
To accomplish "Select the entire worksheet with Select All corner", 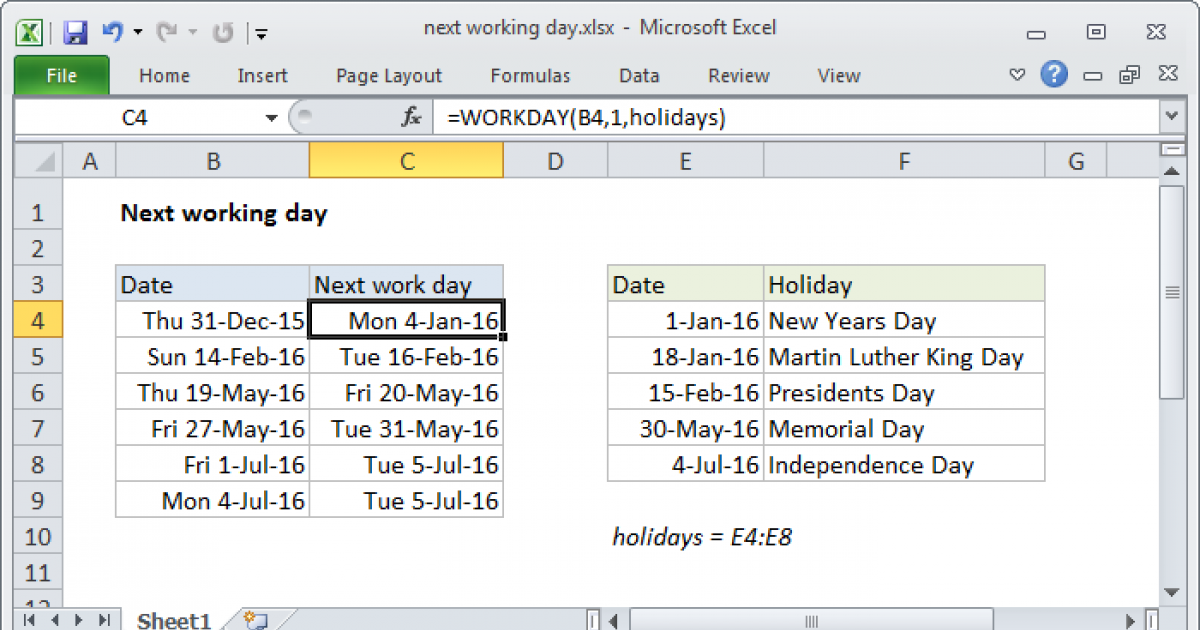I will tap(37, 159).
